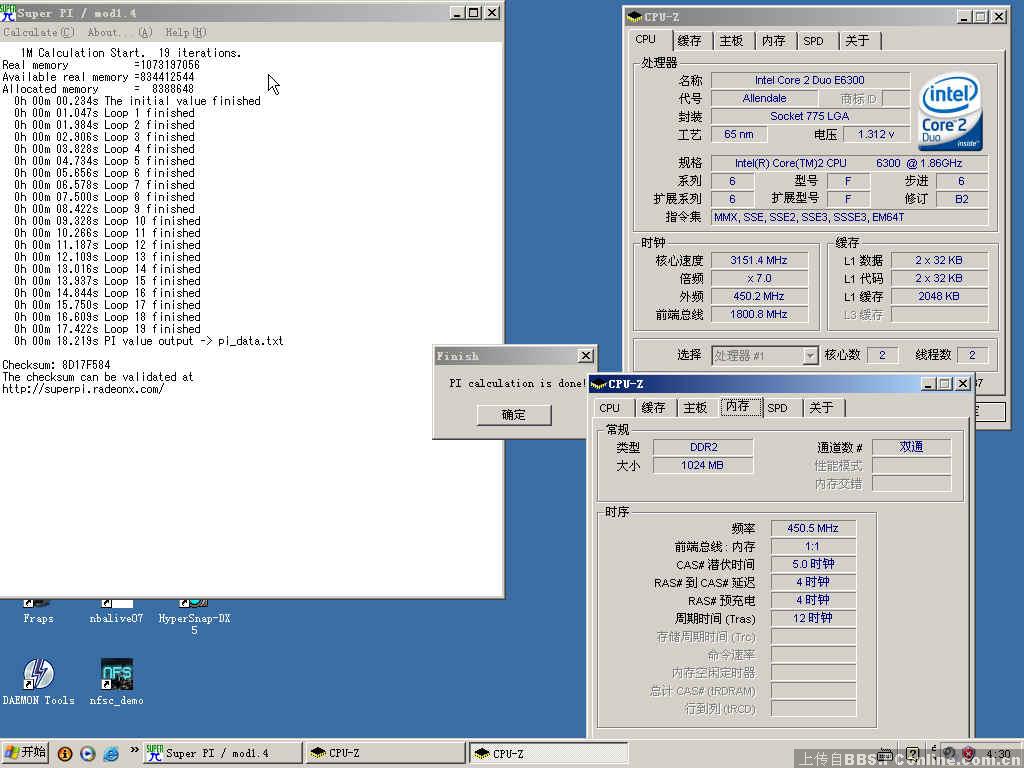1024x768 pixels.
Task: Click the rated FSB value '1800.8 MHz'
Action: point(759,314)
